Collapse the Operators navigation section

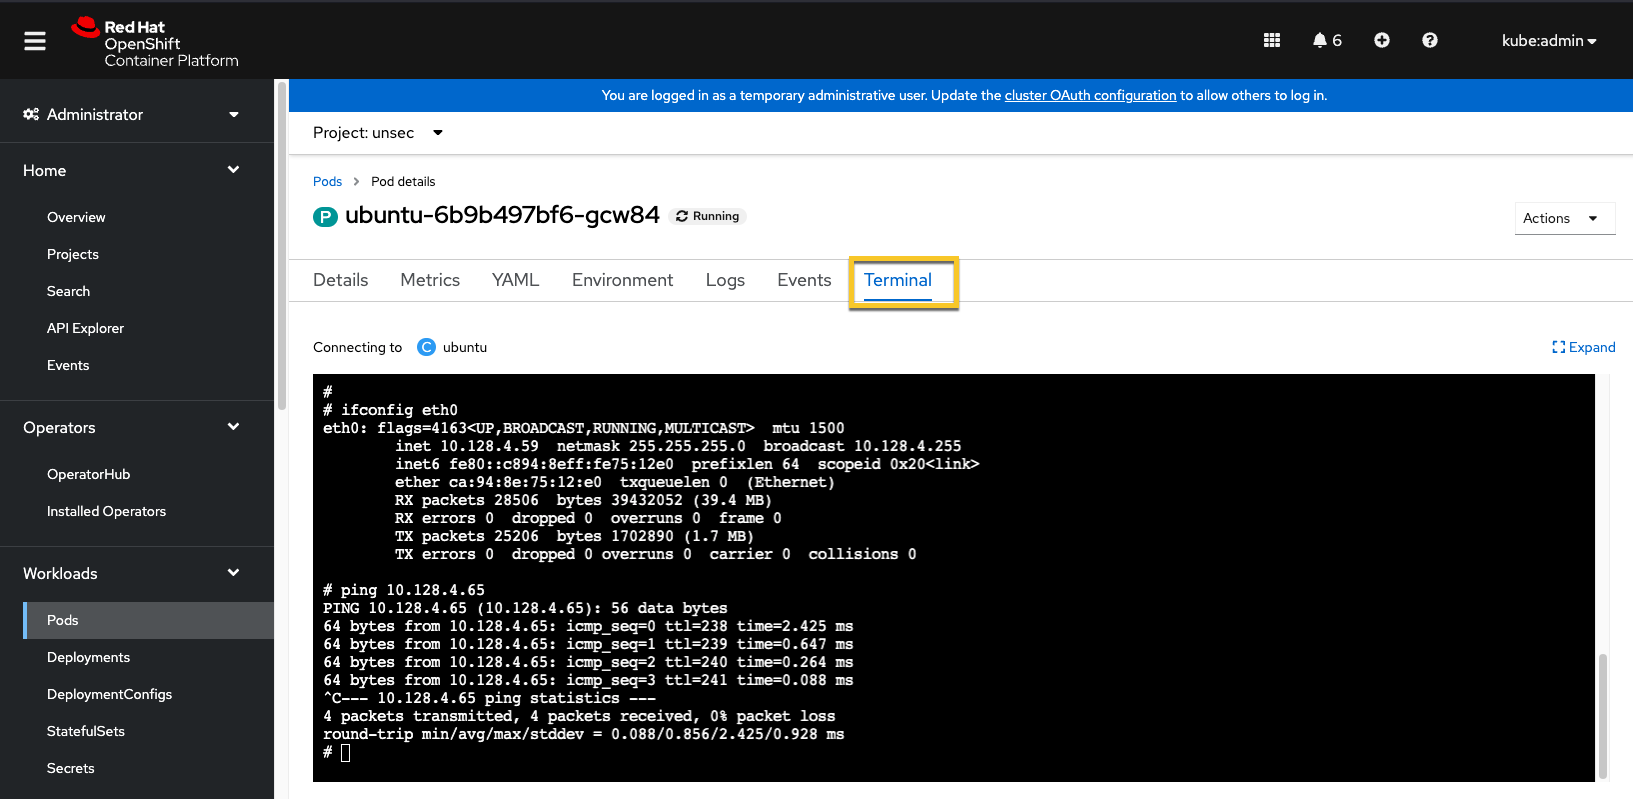pyautogui.click(x=131, y=428)
